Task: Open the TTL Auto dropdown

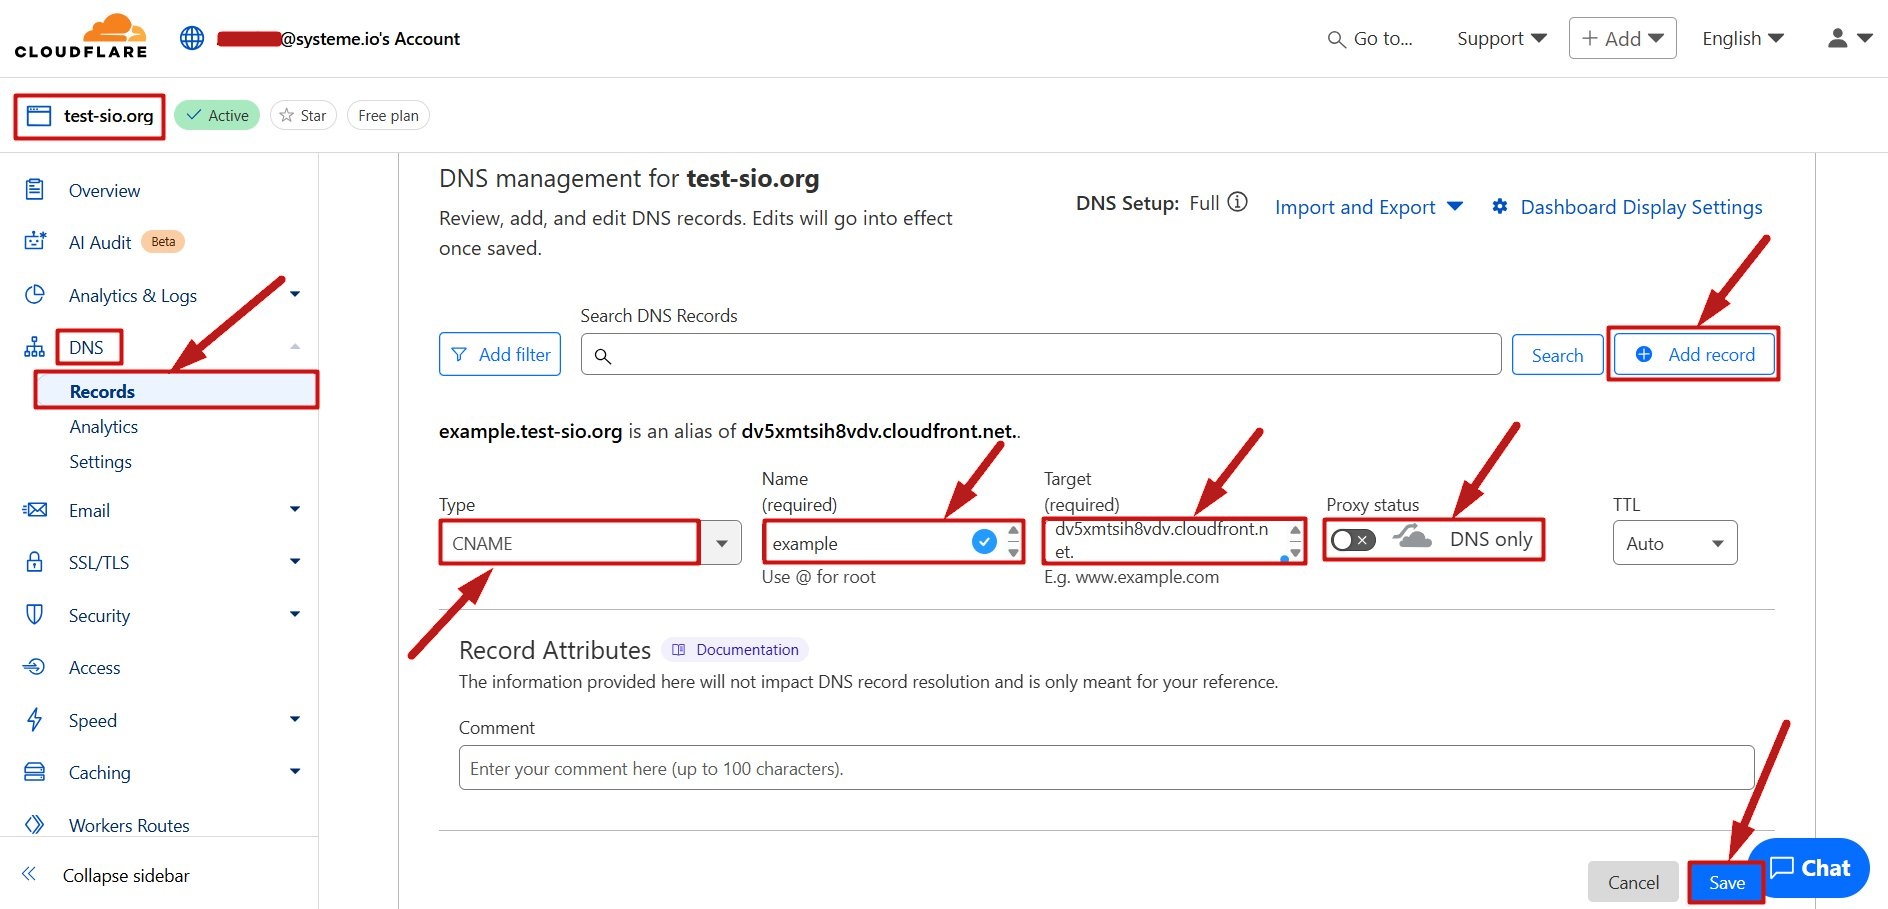Action: (1675, 543)
